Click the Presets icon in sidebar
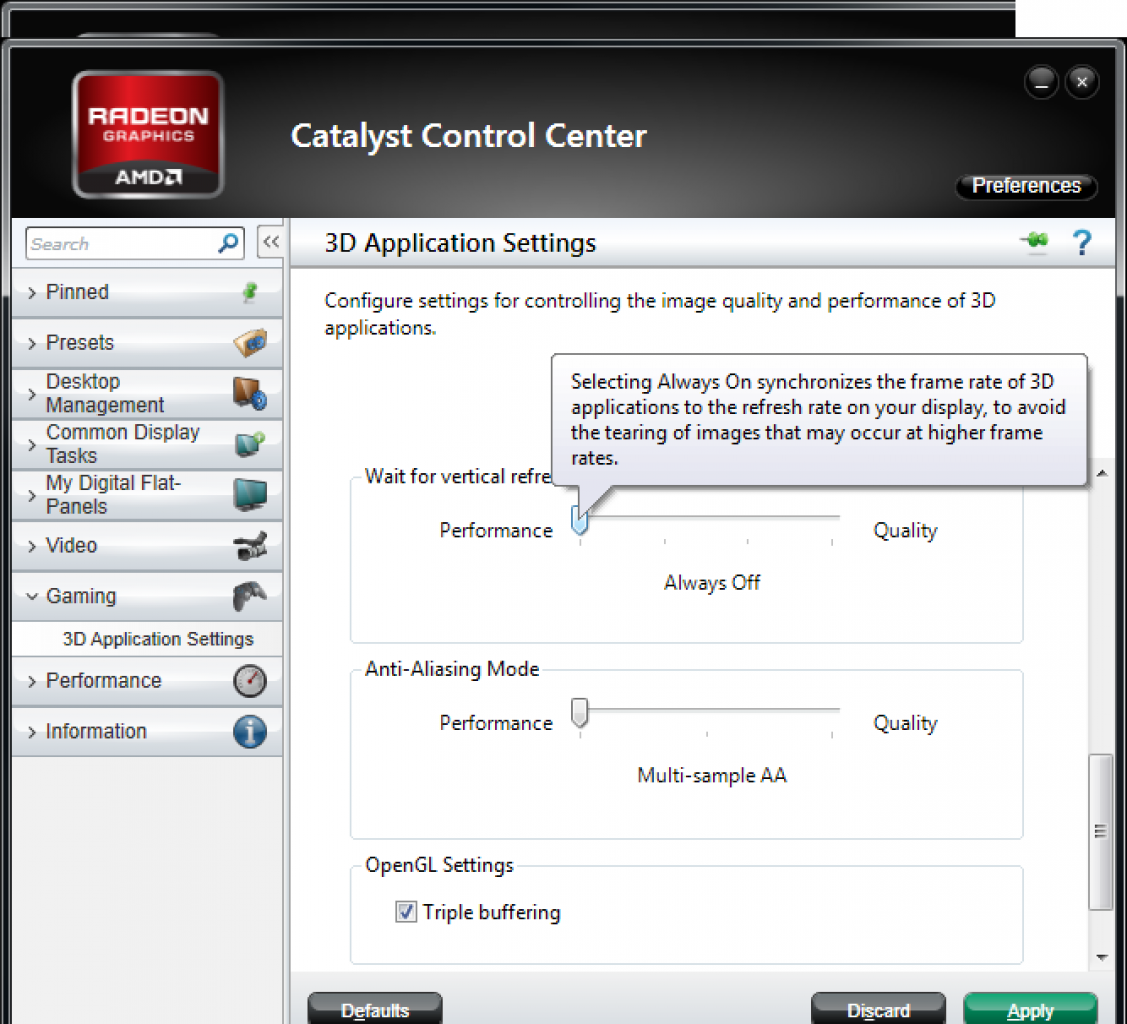 (x=249, y=343)
